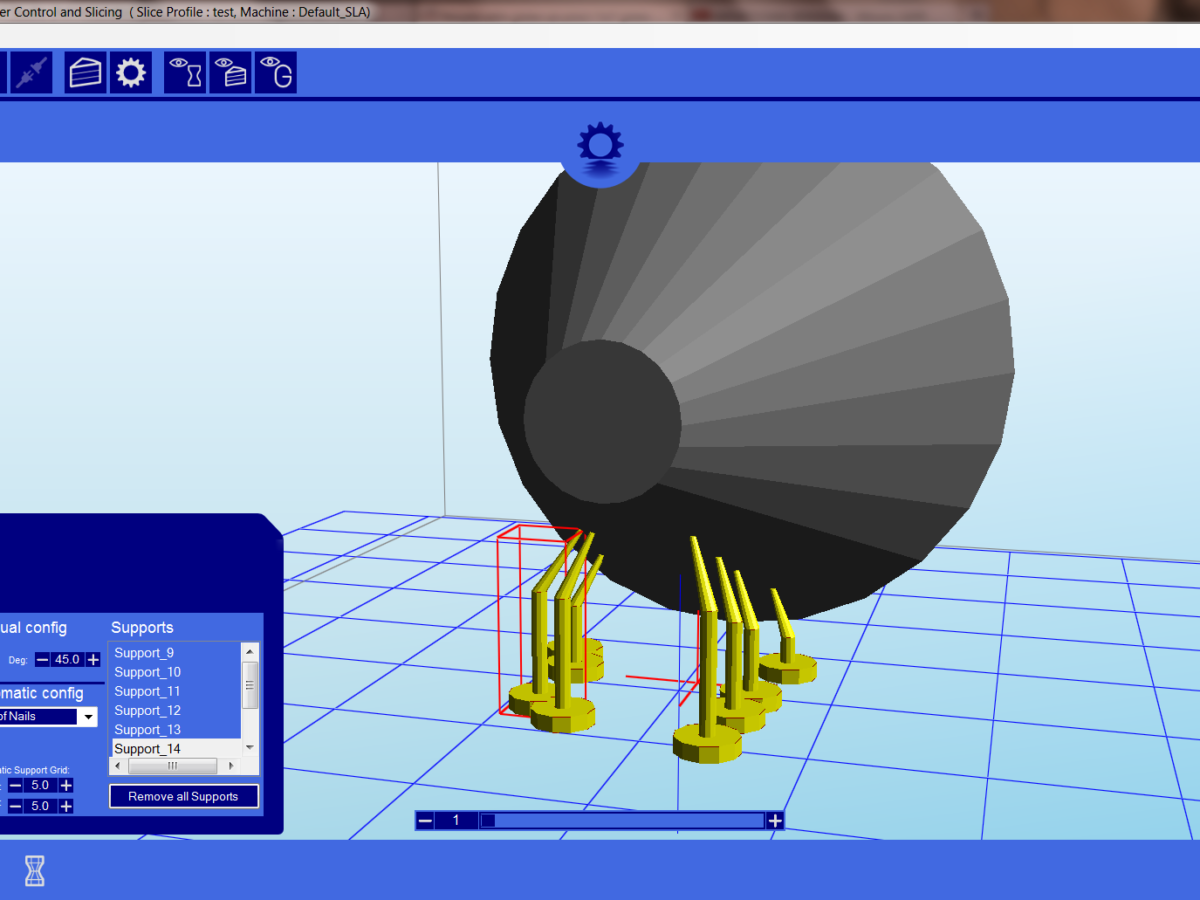The image size is (1200, 900).
Task: Advance layer slider with the plus button
Action: click(x=775, y=821)
